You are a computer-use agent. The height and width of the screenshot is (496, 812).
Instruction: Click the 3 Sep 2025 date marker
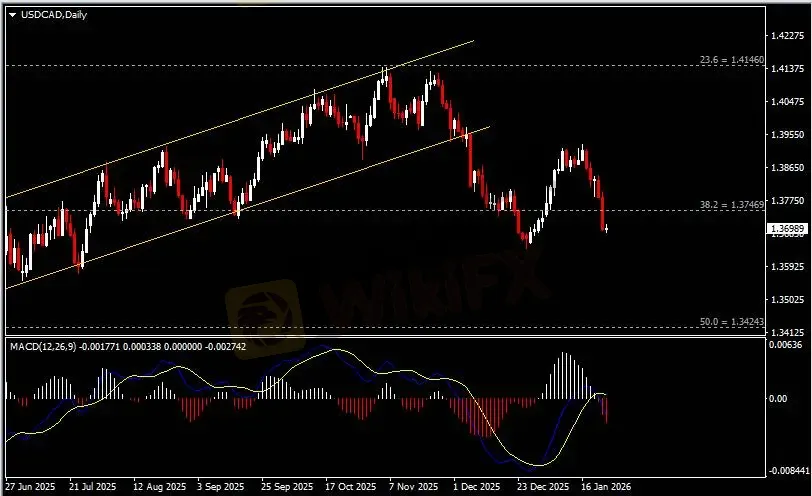click(x=221, y=487)
